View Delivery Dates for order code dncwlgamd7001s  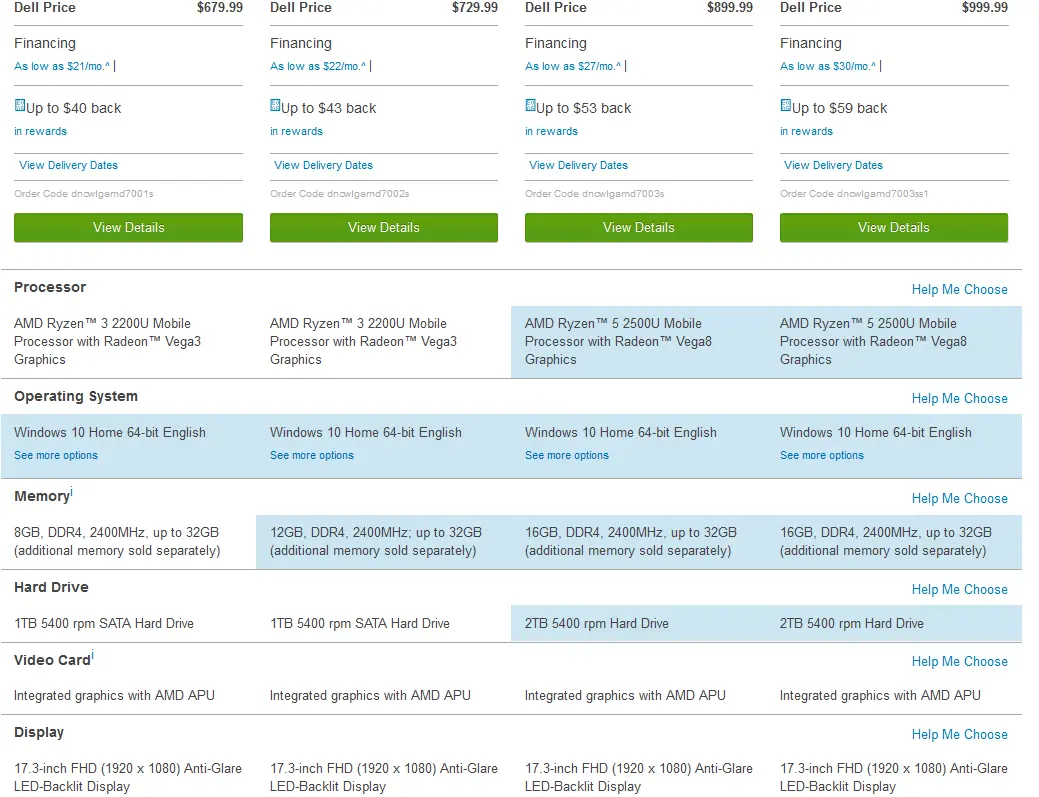[68, 165]
